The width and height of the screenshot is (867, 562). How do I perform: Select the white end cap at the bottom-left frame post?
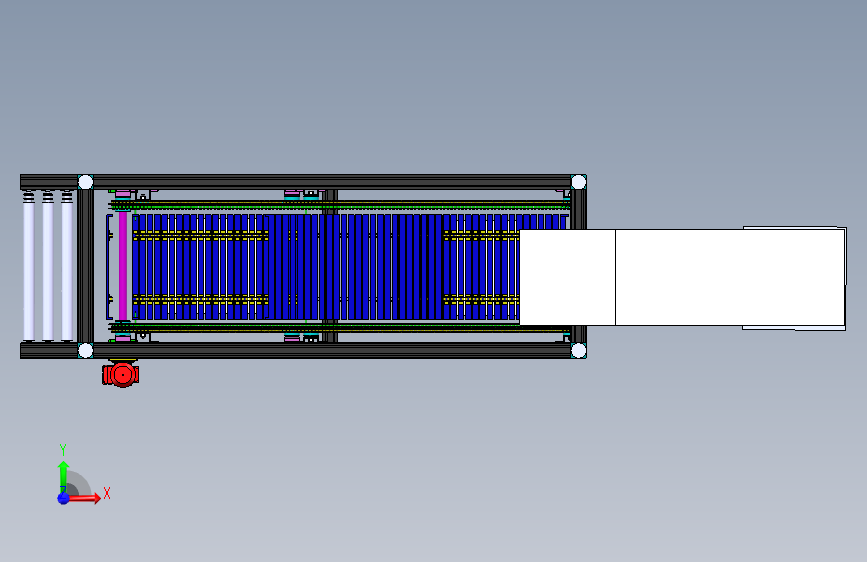pos(86,350)
